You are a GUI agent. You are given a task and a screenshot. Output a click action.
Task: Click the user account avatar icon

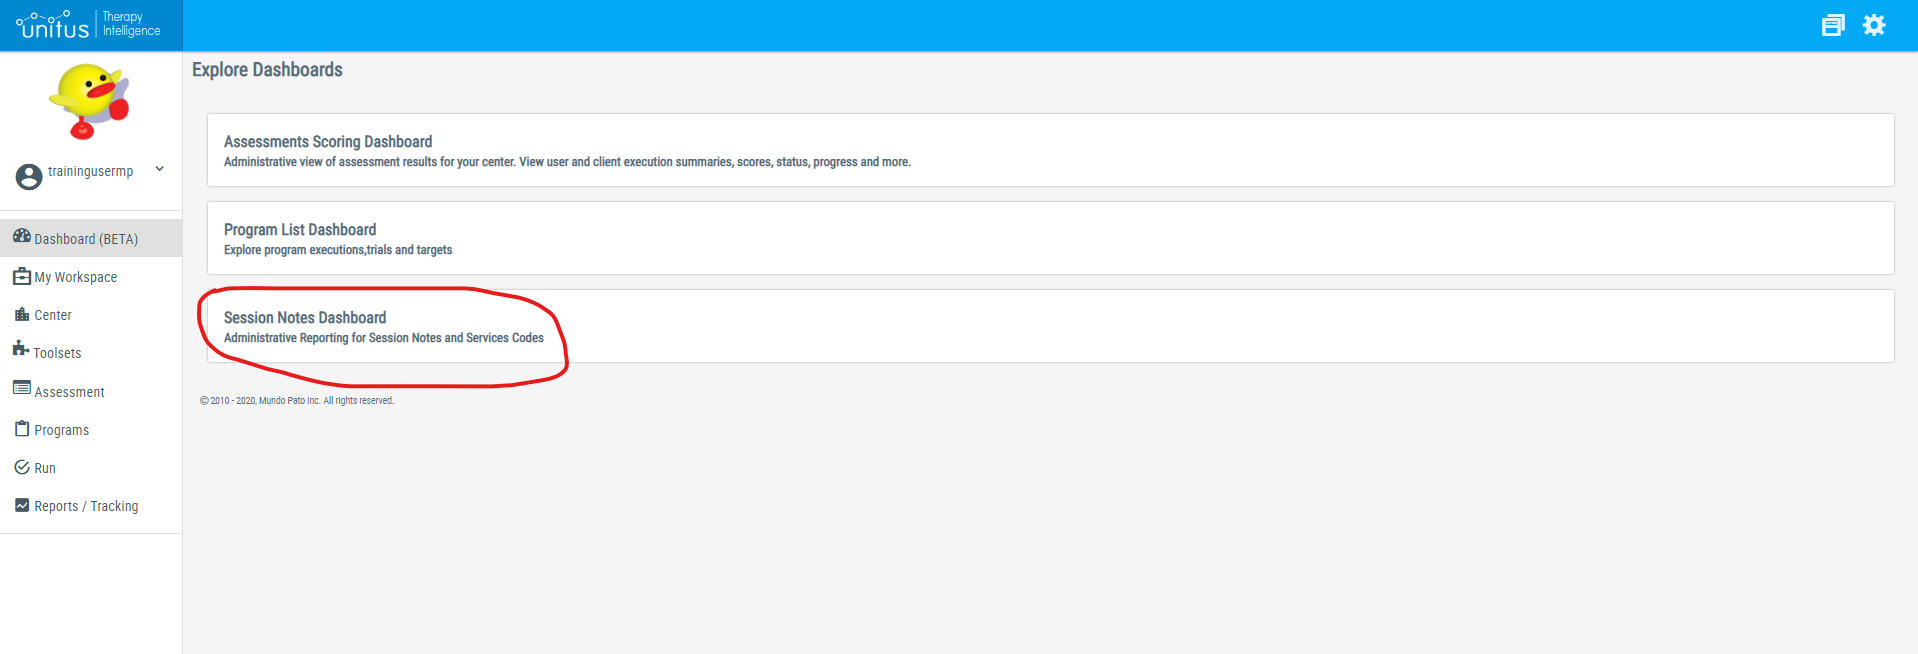click(29, 177)
